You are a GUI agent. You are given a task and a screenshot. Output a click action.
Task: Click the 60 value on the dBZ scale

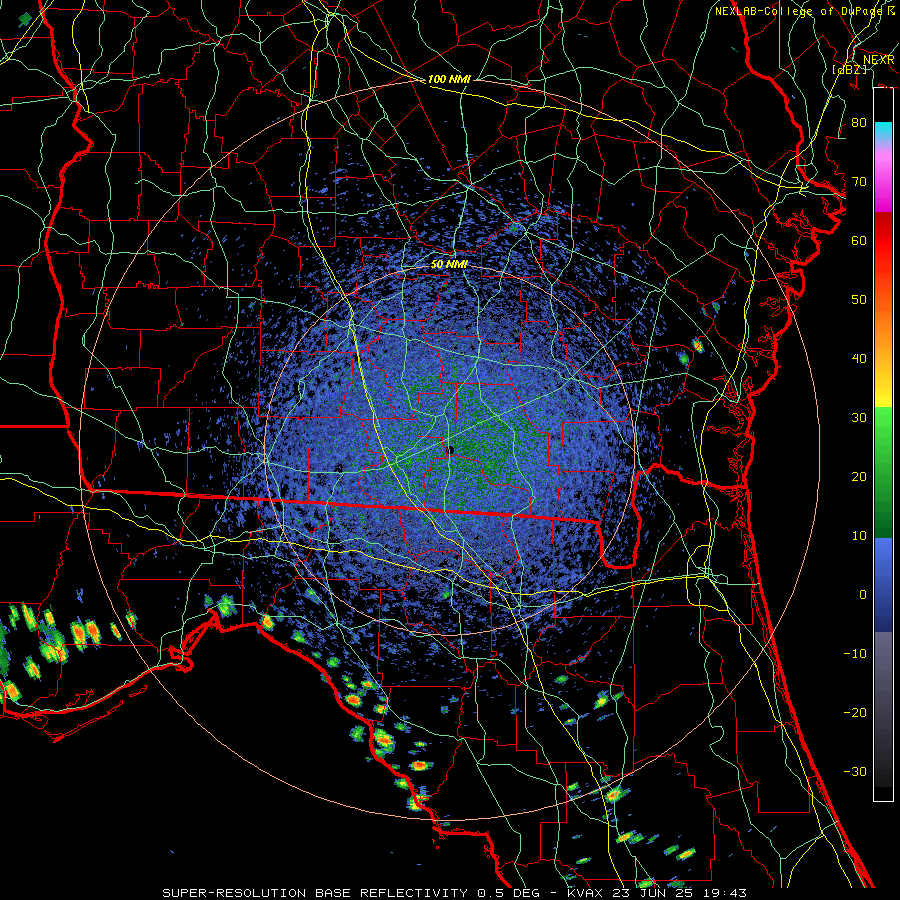859,240
